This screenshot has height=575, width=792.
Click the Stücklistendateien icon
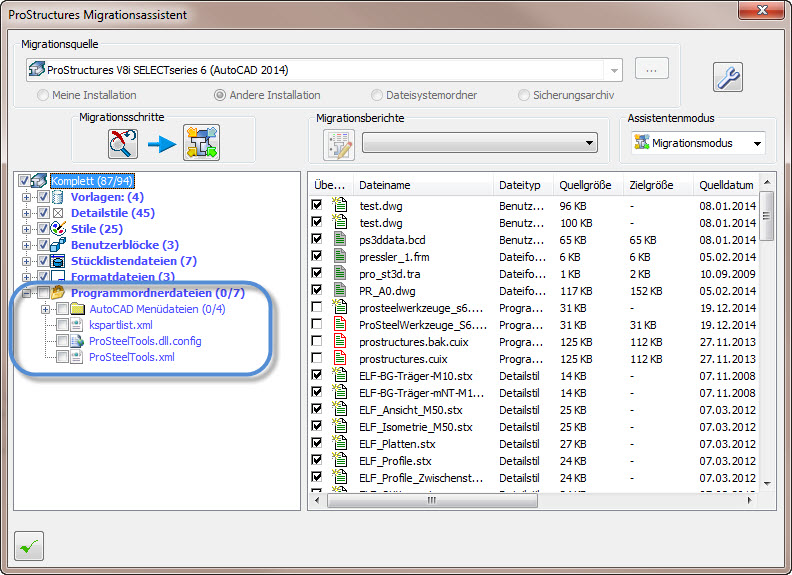coord(58,261)
